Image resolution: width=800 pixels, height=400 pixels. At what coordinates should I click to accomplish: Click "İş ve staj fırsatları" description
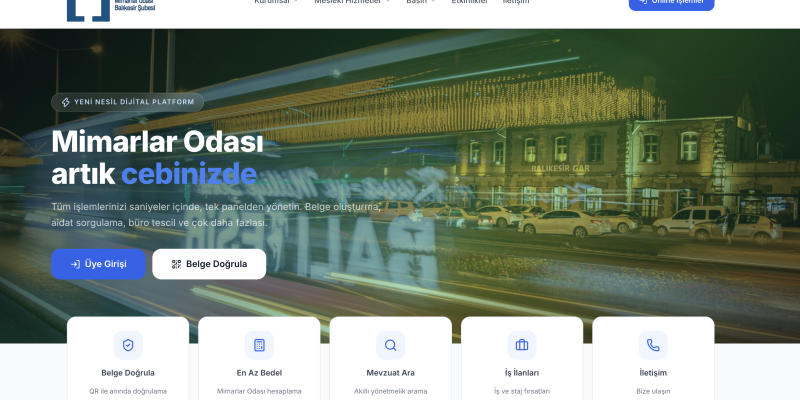[522, 391]
